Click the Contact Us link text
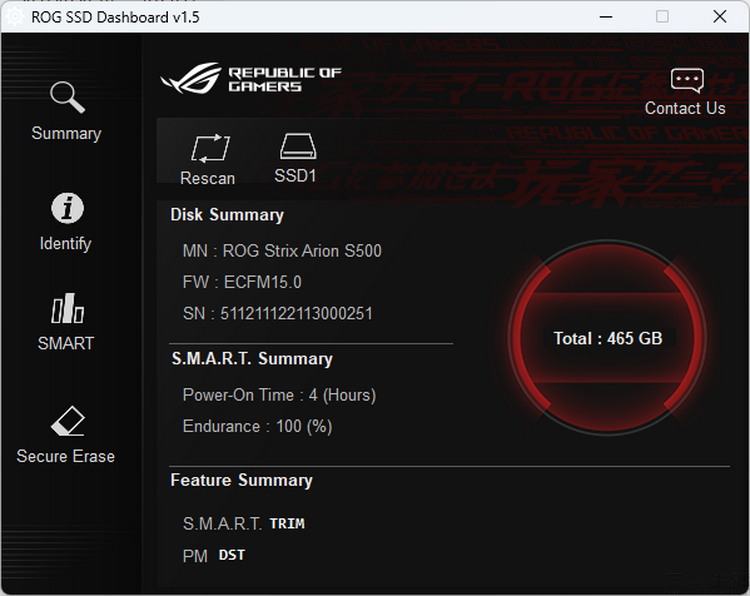750x596 pixels. click(685, 108)
